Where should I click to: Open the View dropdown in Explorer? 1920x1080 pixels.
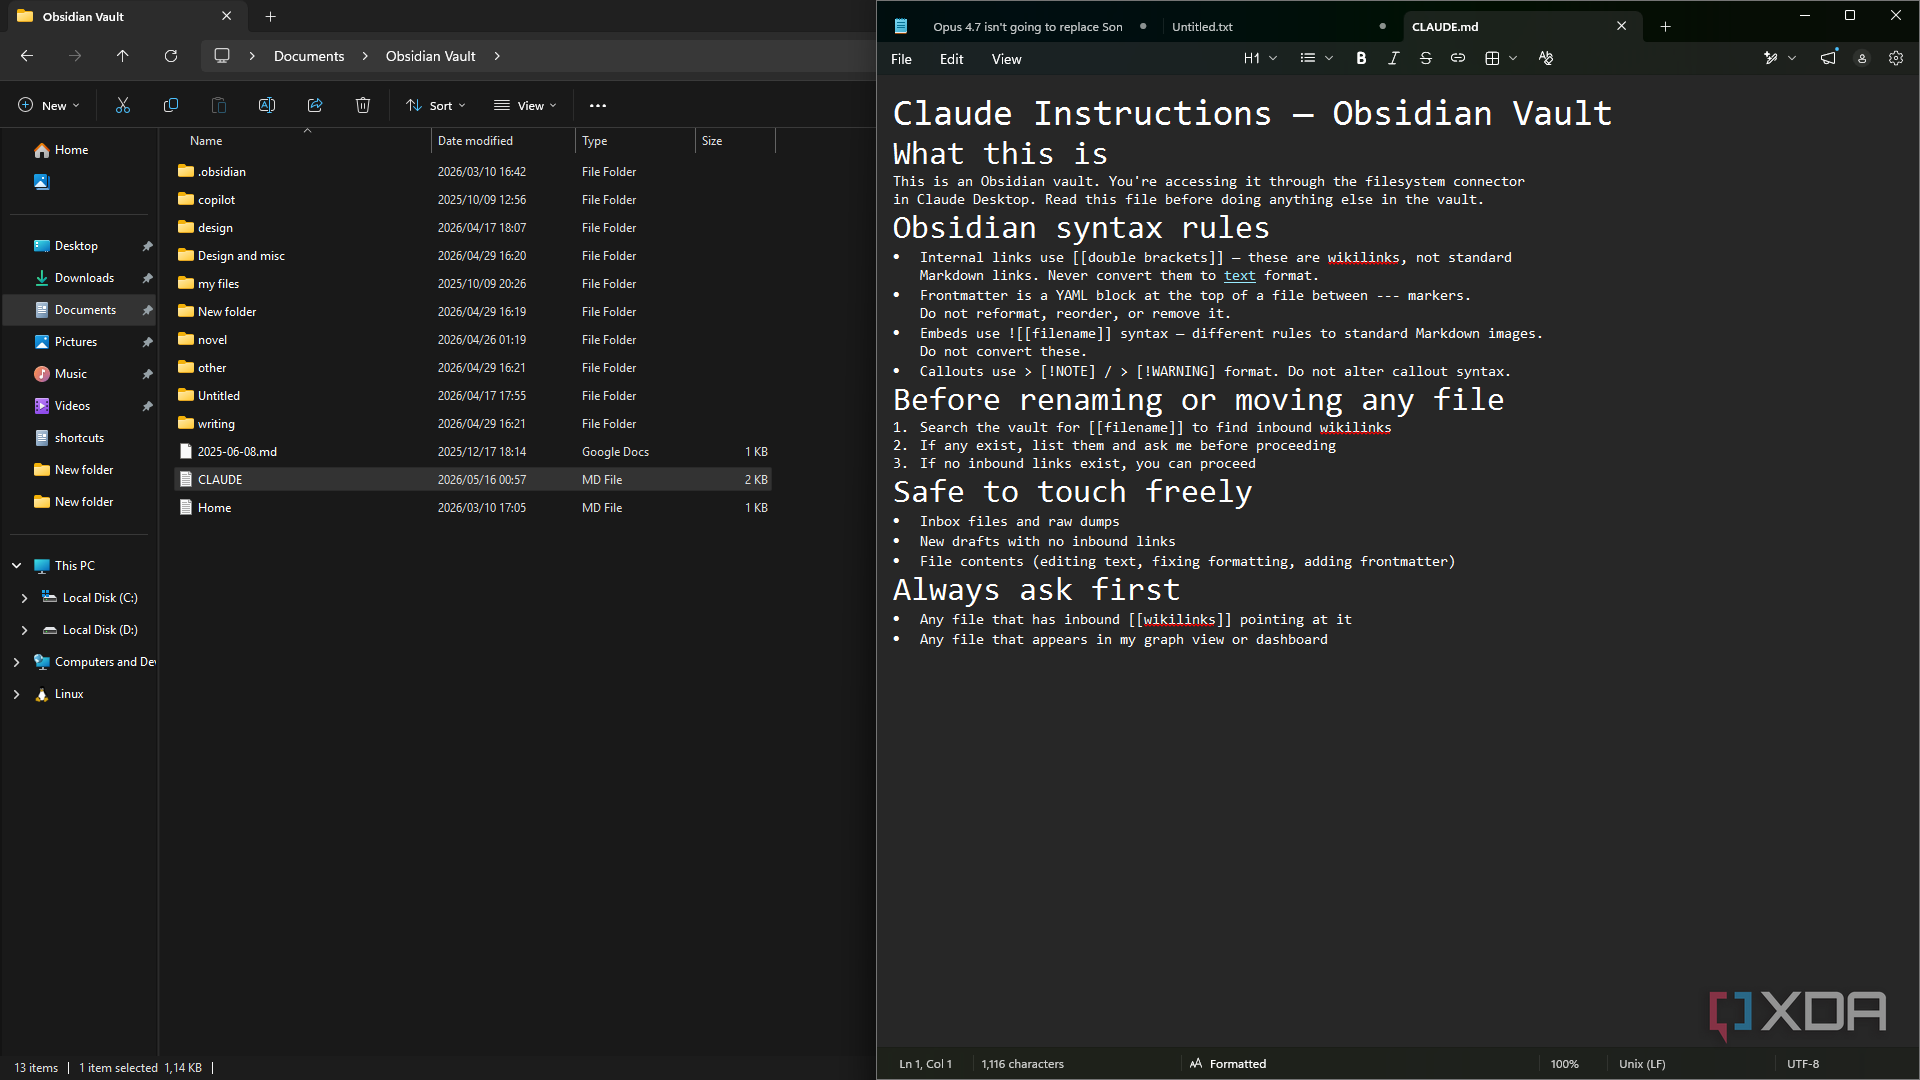coord(525,105)
